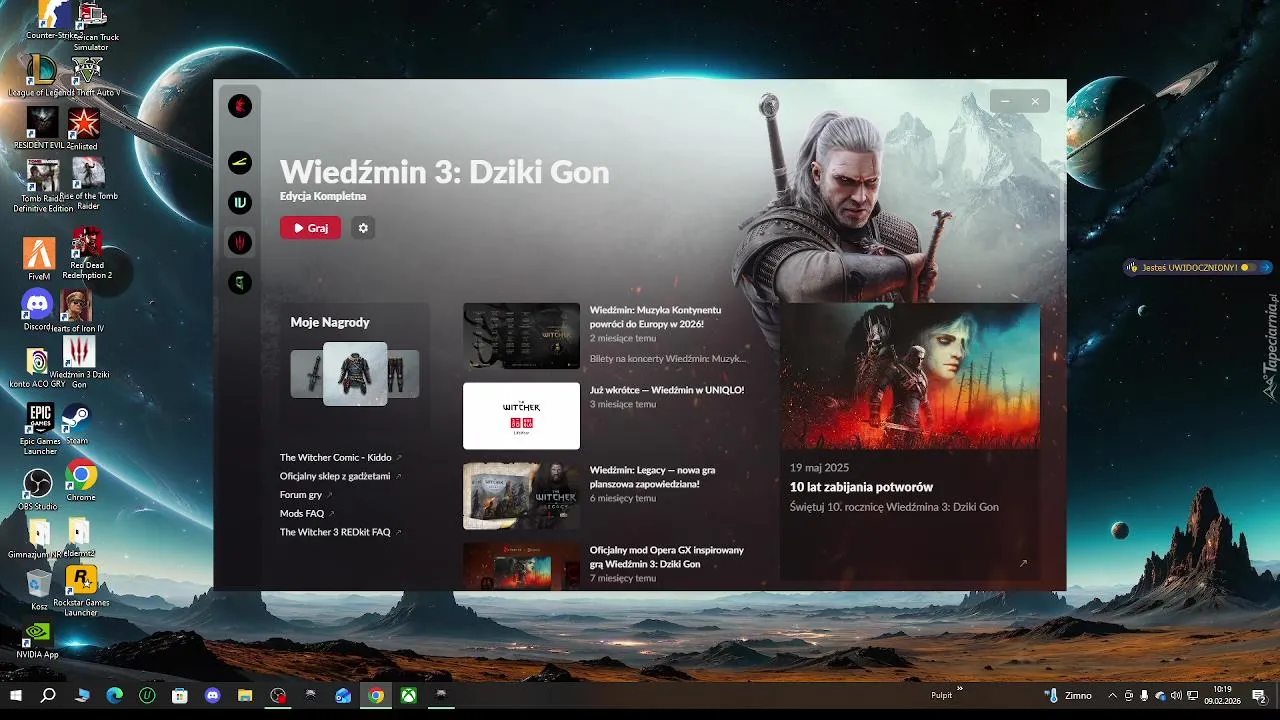This screenshot has width=1280, height=720.
Task: Open File Explorer from taskbar
Action: 245,696
